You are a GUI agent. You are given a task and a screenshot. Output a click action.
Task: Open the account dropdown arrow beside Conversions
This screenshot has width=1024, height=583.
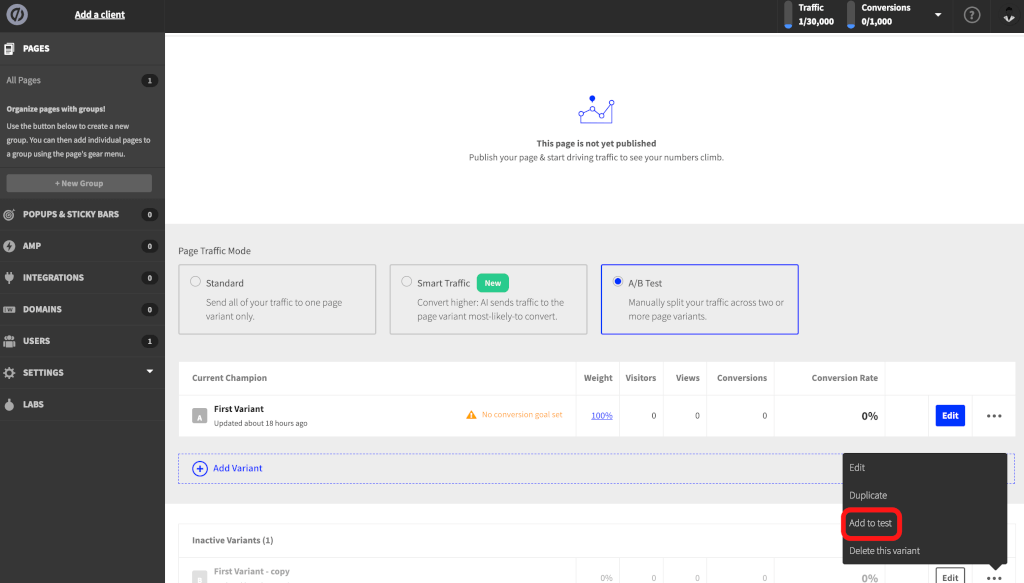click(938, 15)
